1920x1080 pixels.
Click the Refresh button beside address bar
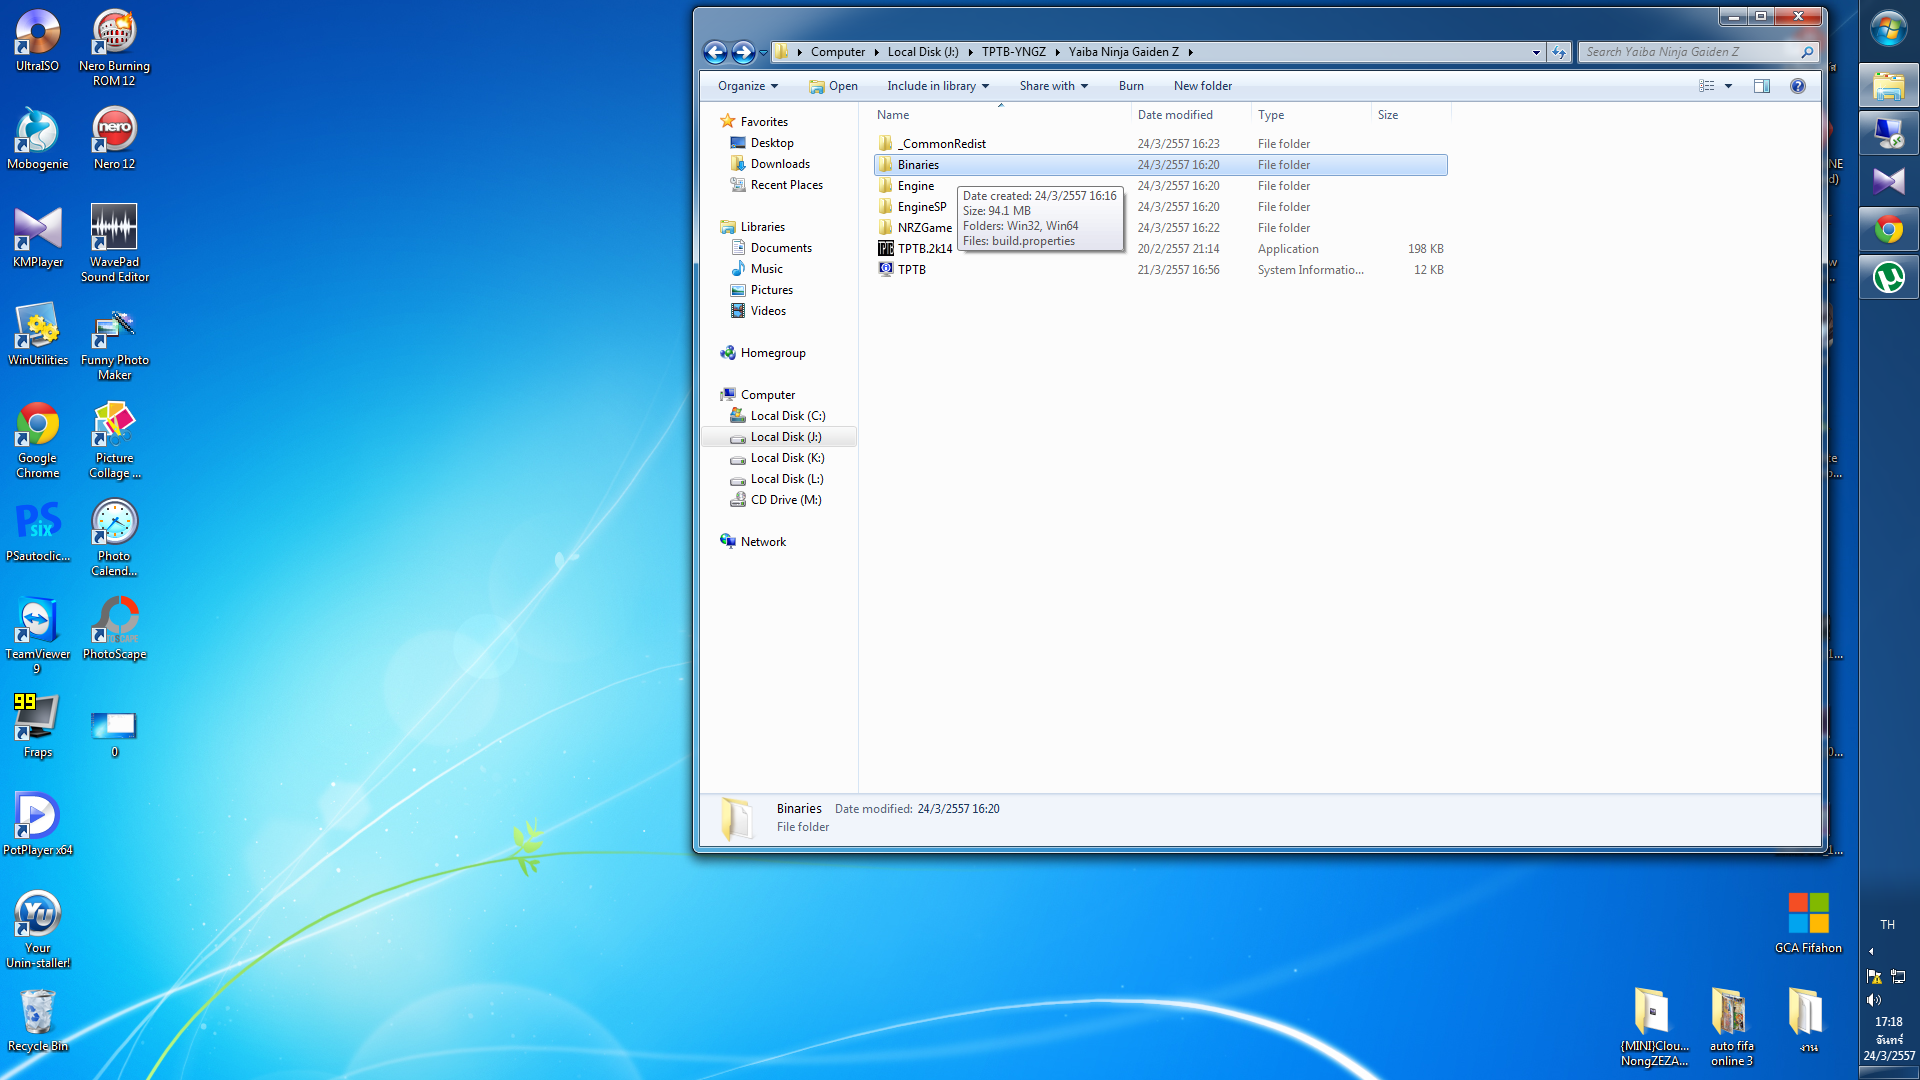(1559, 52)
